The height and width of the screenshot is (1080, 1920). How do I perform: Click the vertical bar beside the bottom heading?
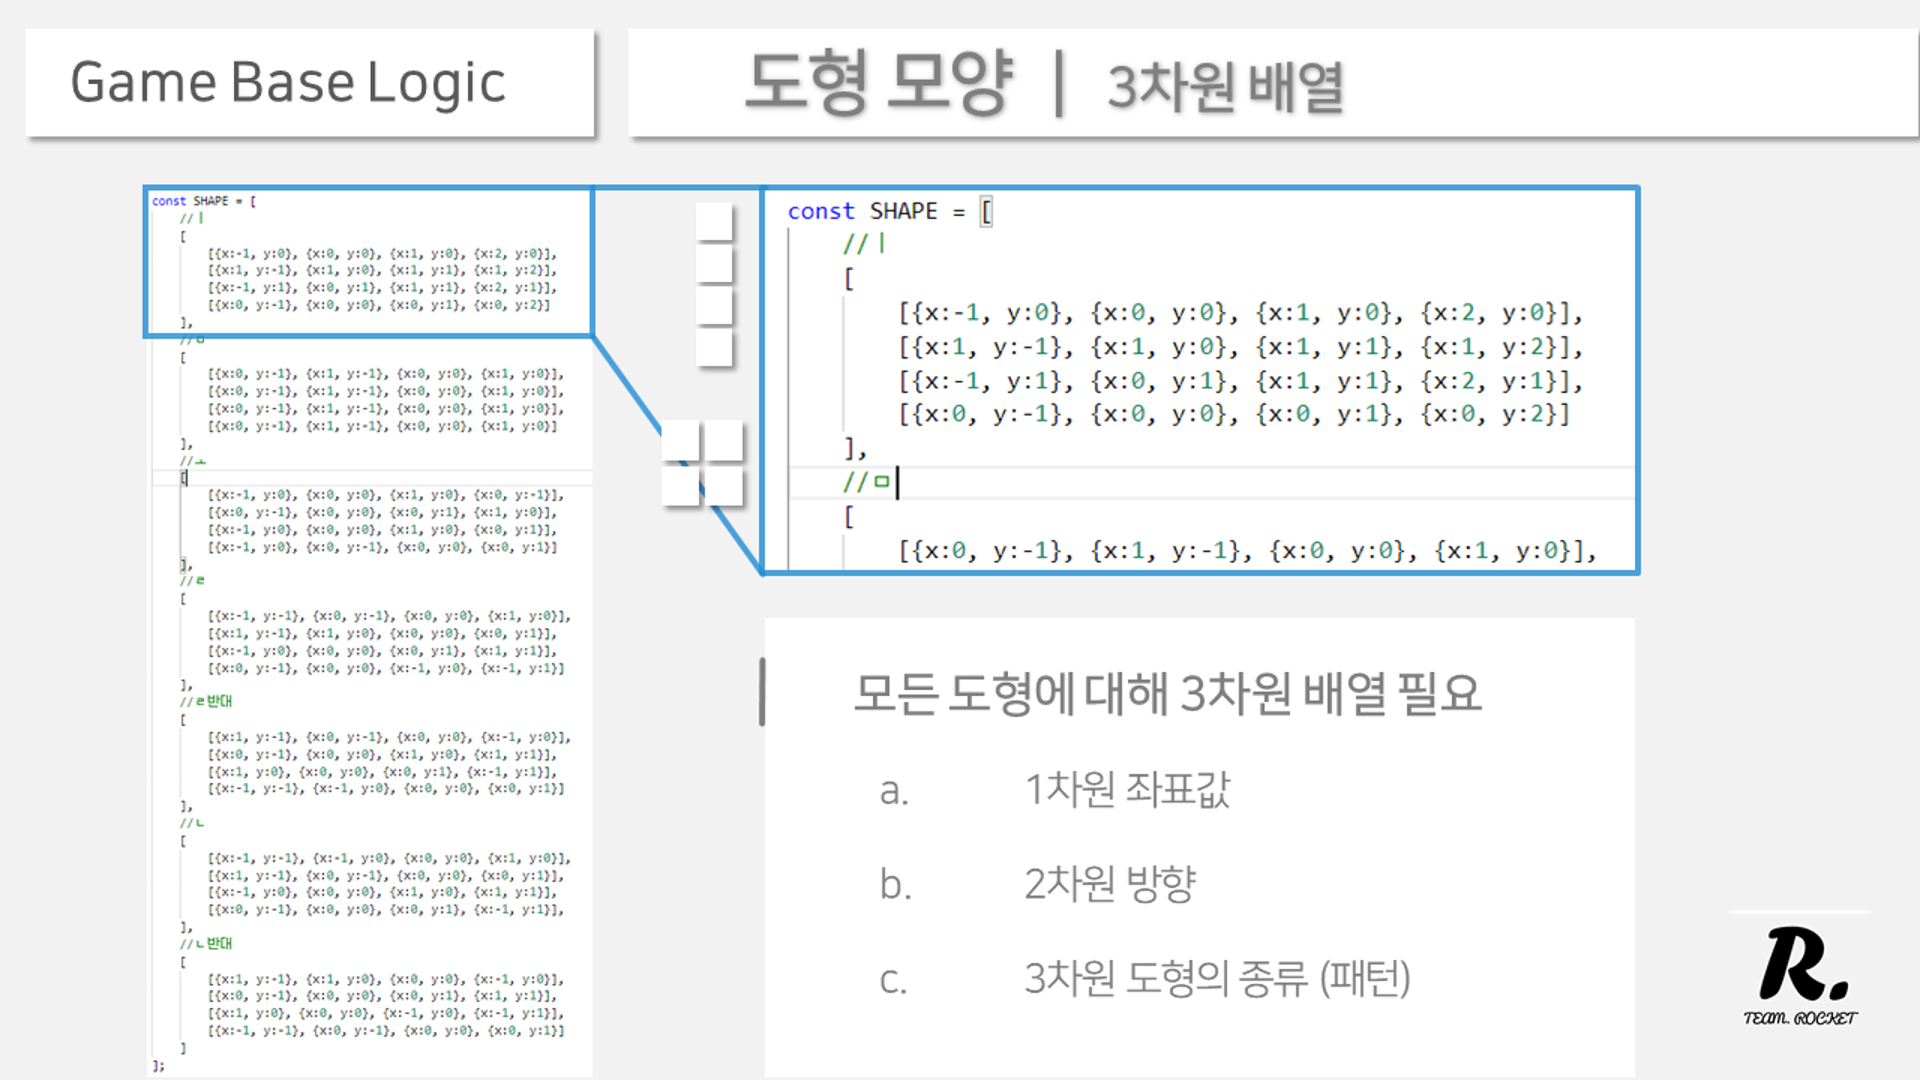pos(762,691)
